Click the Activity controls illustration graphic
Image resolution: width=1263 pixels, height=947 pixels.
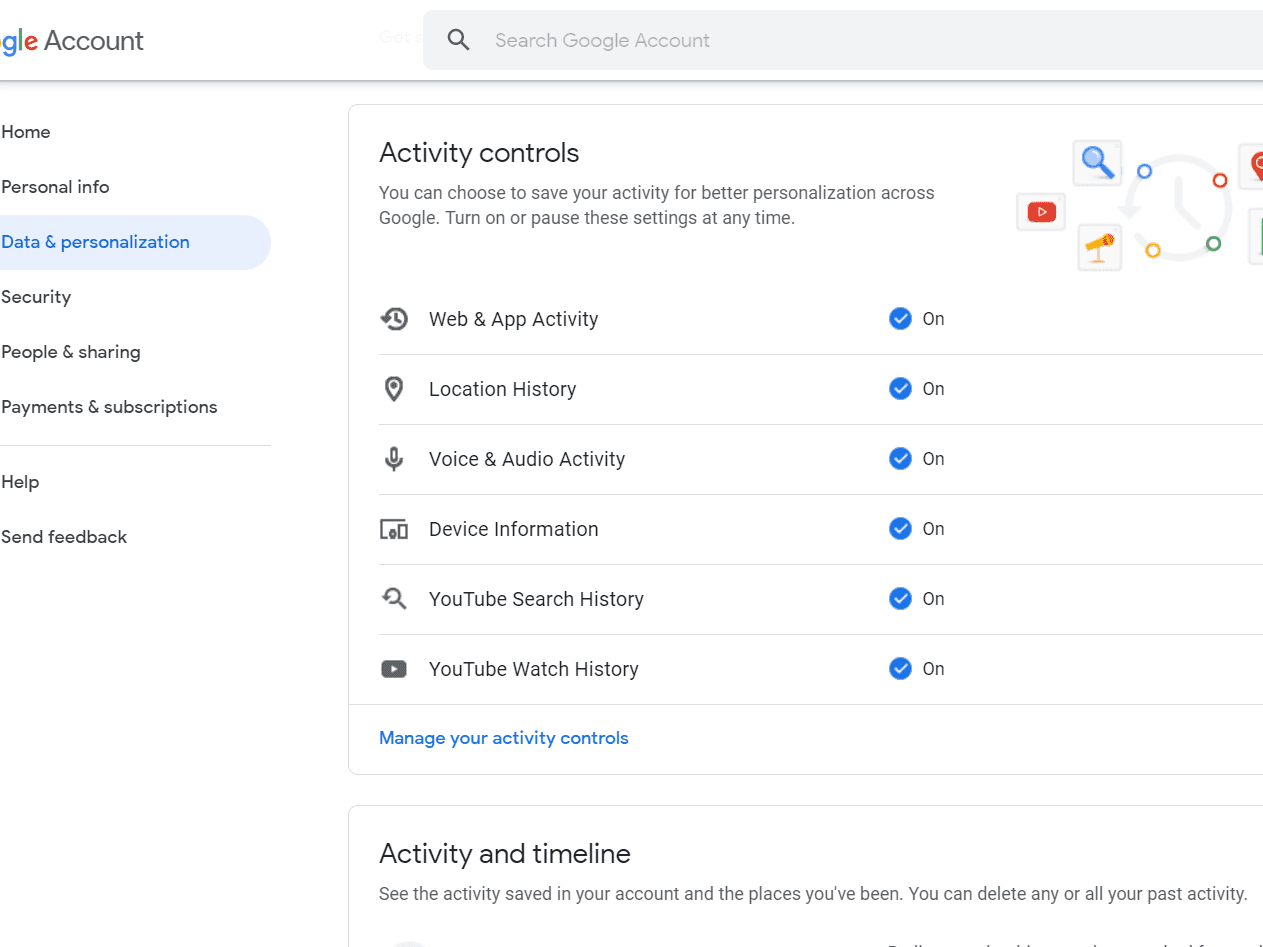coord(1139,205)
